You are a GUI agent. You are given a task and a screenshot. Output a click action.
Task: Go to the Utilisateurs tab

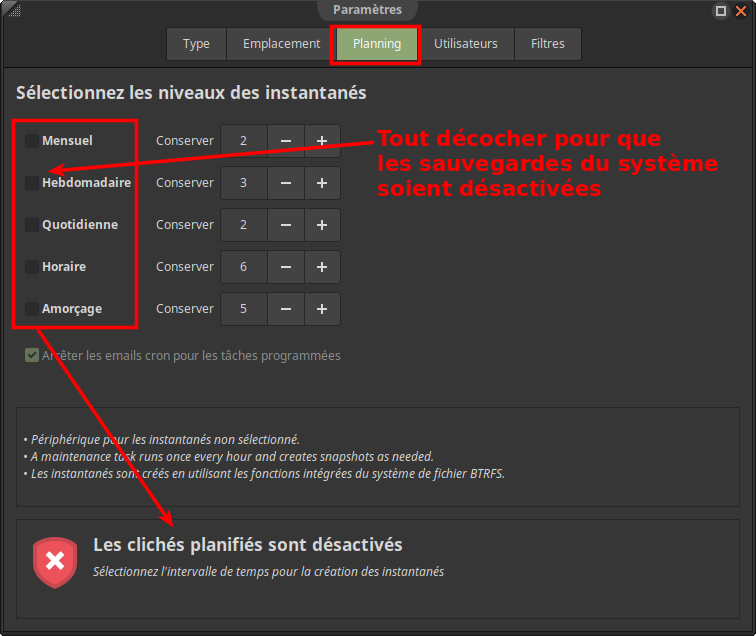pyautogui.click(x=465, y=44)
